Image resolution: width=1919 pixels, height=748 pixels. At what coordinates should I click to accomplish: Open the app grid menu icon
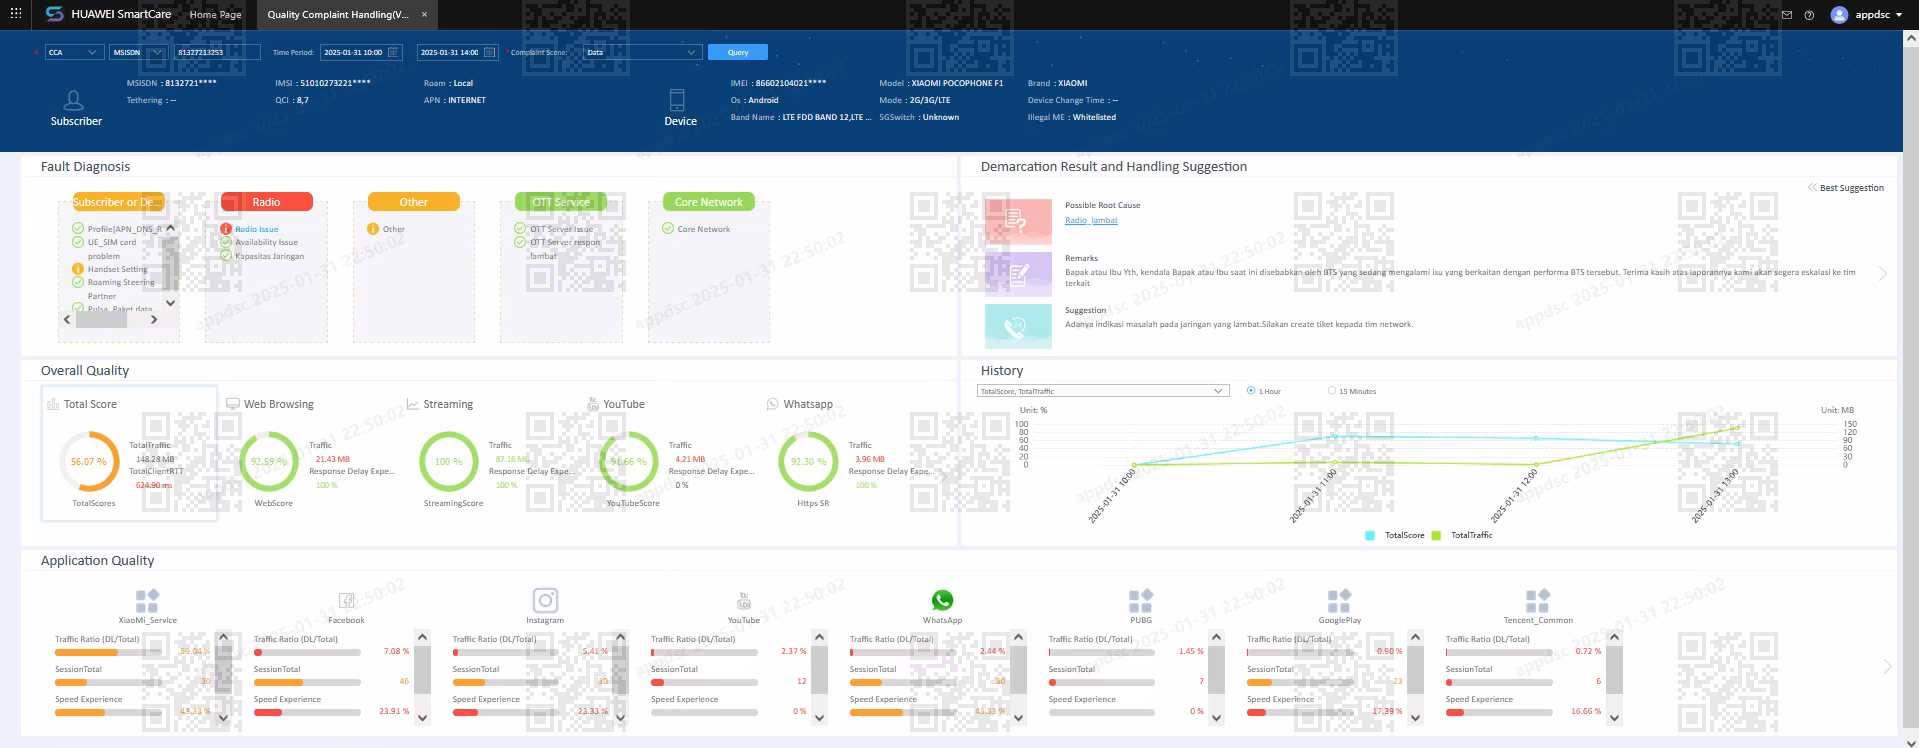point(15,14)
